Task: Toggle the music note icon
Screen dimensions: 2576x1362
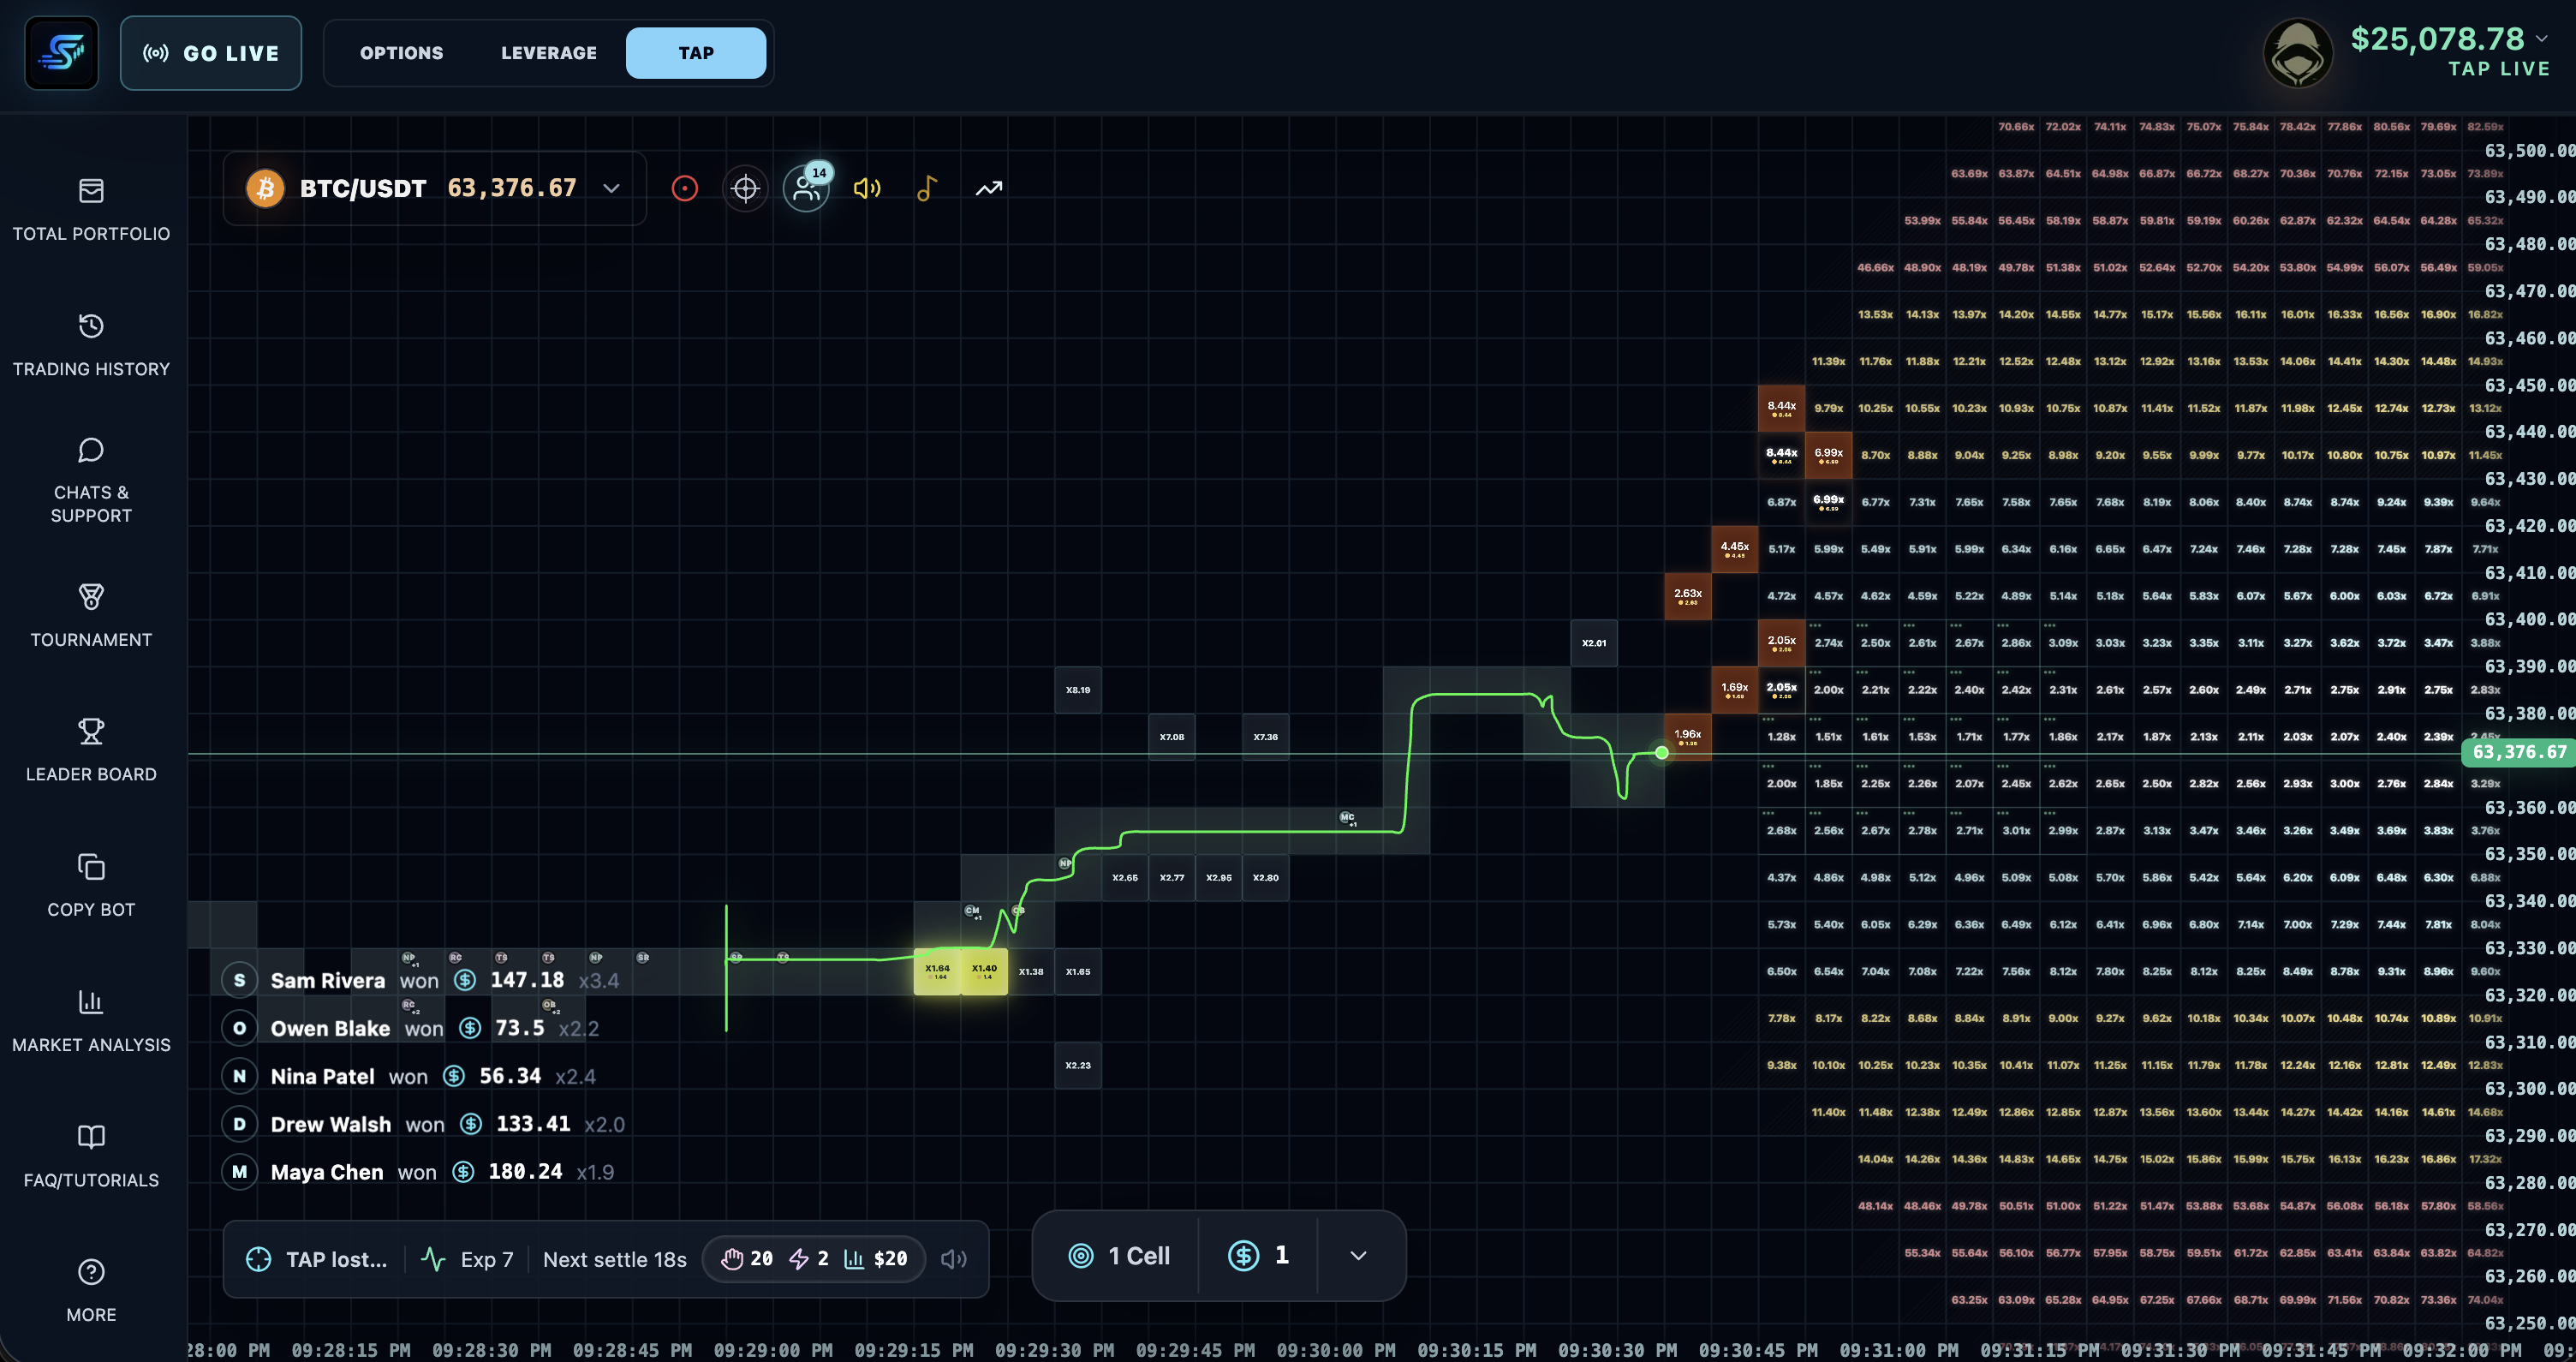Action: click(x=927, y=188)
